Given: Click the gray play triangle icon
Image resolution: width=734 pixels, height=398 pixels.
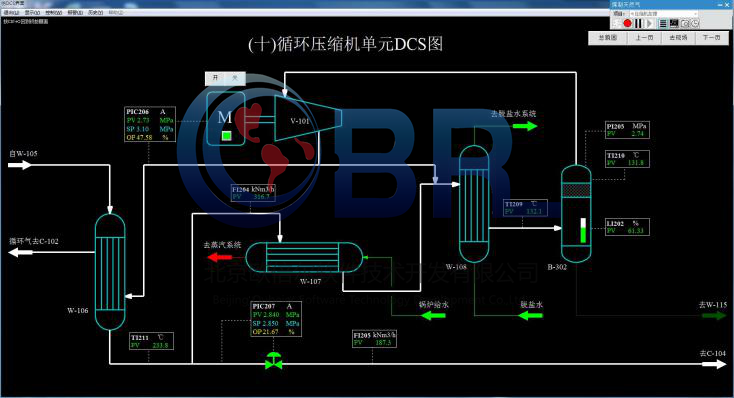Looking at the screenshot, I should pos(649,23).
